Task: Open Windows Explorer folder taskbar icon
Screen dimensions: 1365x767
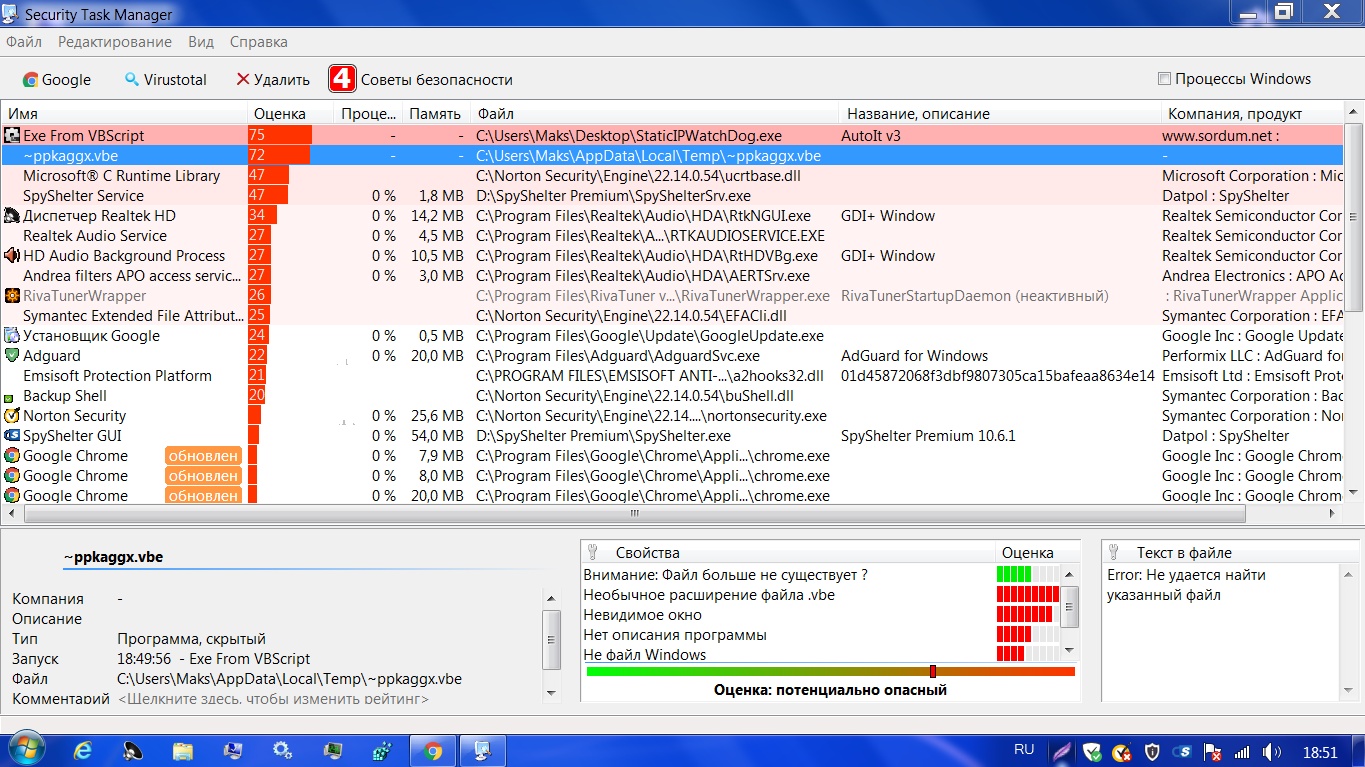Action: [183, 750]
